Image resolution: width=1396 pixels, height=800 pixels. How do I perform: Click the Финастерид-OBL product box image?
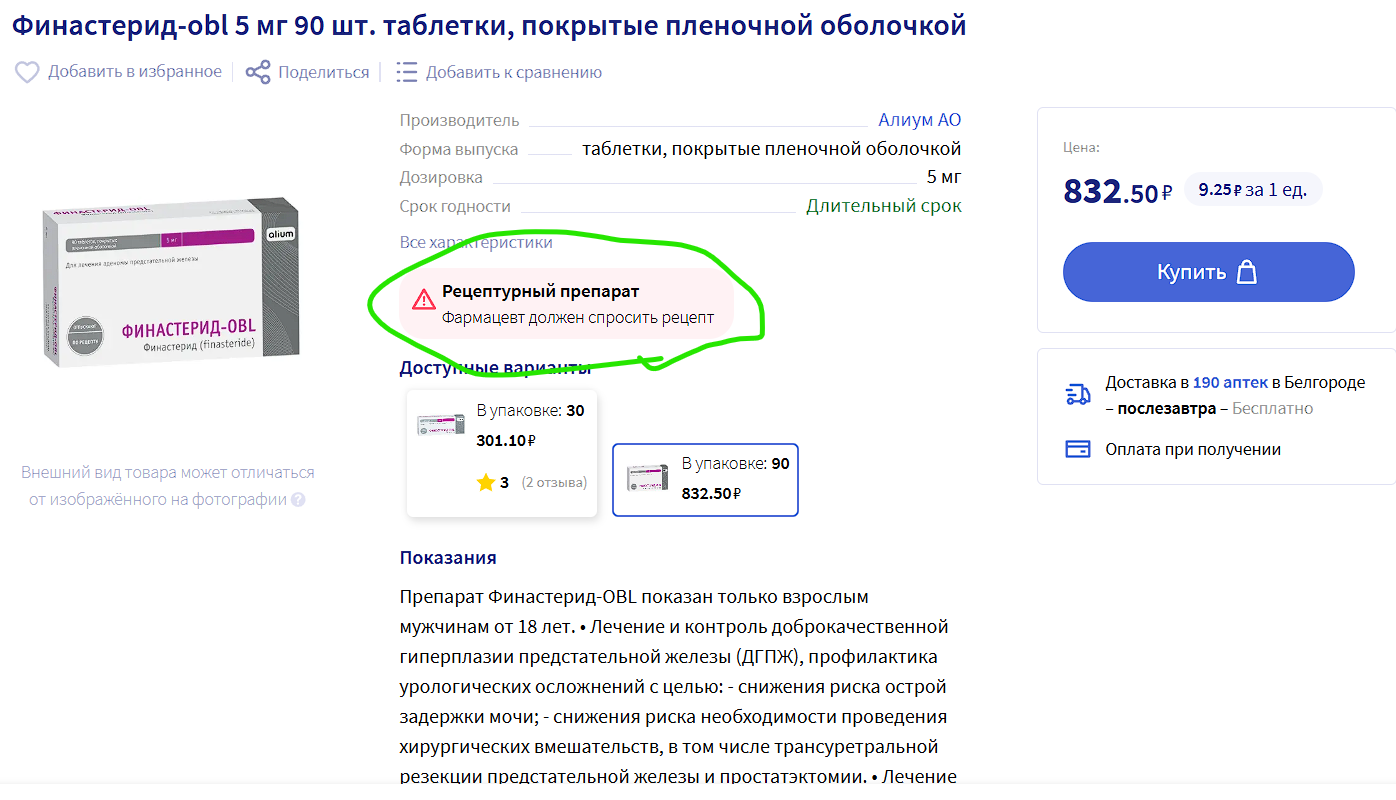[171, 283]
